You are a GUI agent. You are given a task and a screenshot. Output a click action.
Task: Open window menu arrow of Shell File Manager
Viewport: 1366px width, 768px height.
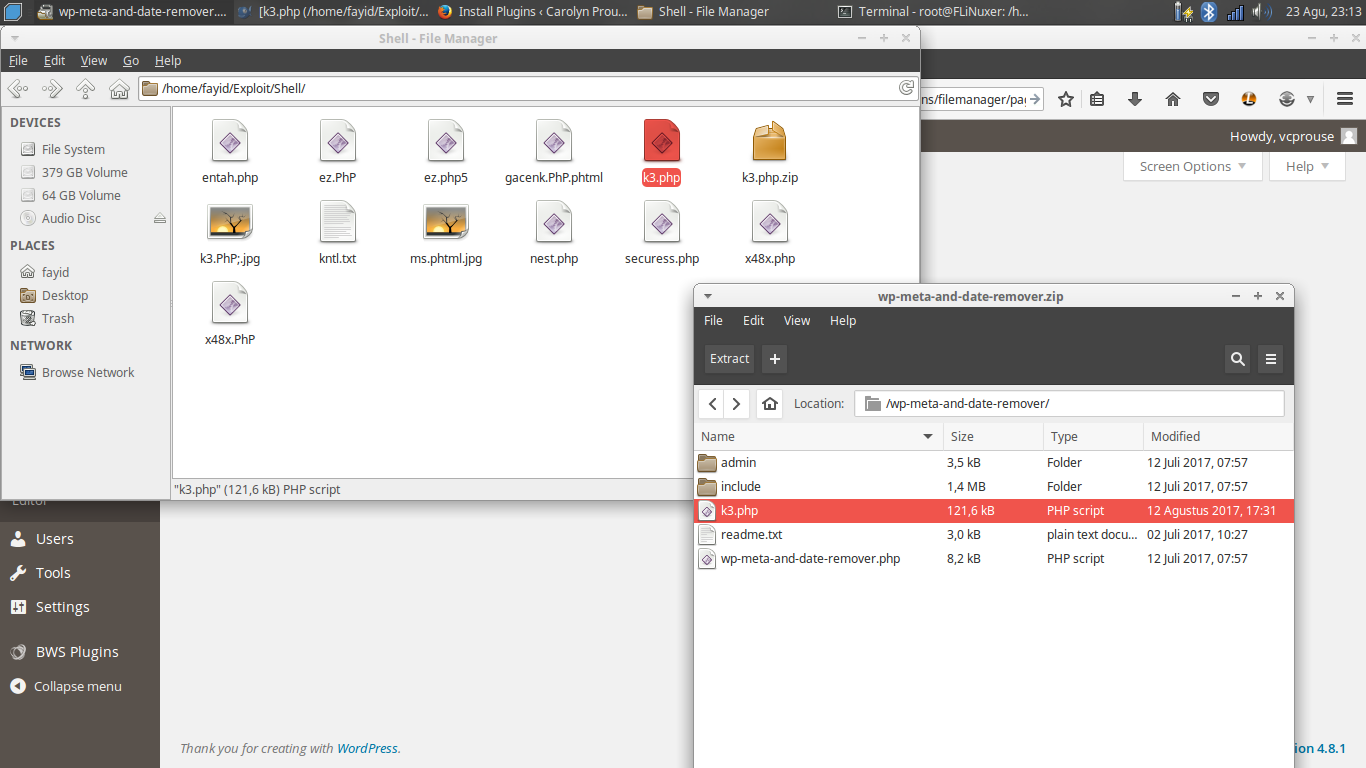click(x=15, y=38)
